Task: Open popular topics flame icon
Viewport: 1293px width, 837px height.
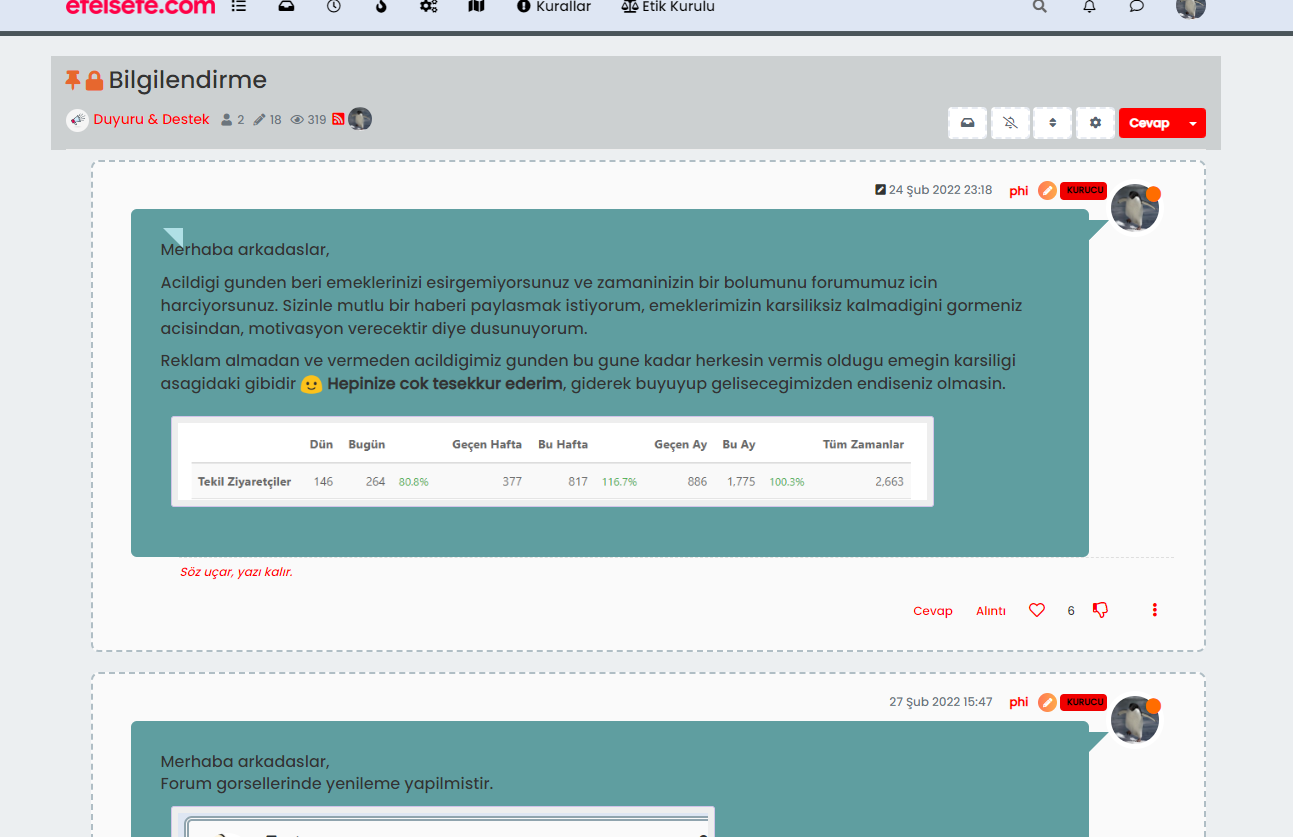Action: pos(381,7)
